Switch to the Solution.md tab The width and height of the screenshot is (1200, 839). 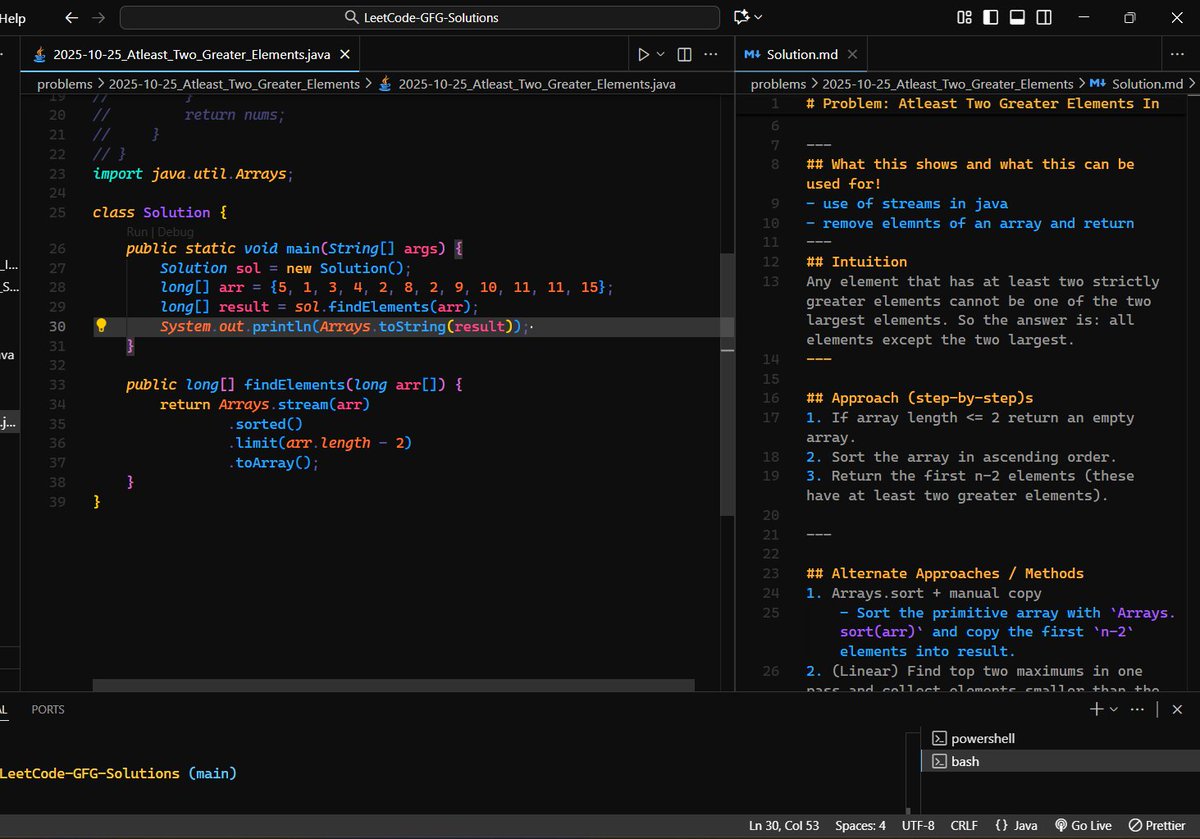pos(801,54)
